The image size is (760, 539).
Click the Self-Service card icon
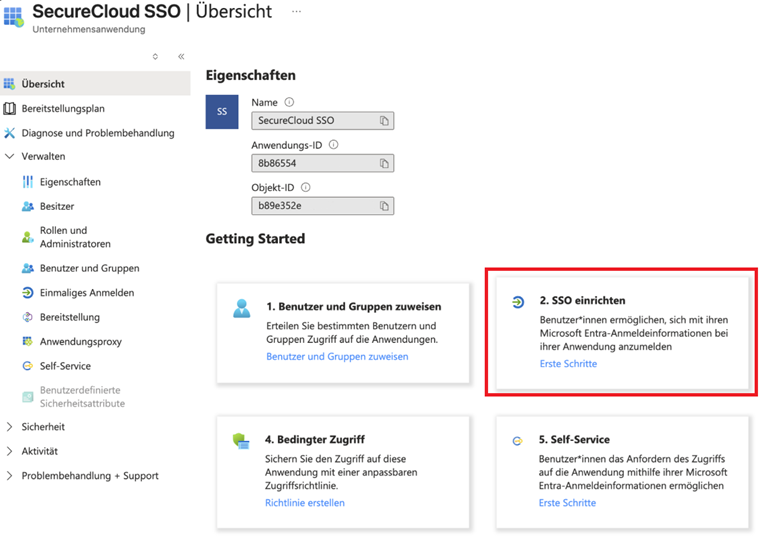(x=518, y=441)
